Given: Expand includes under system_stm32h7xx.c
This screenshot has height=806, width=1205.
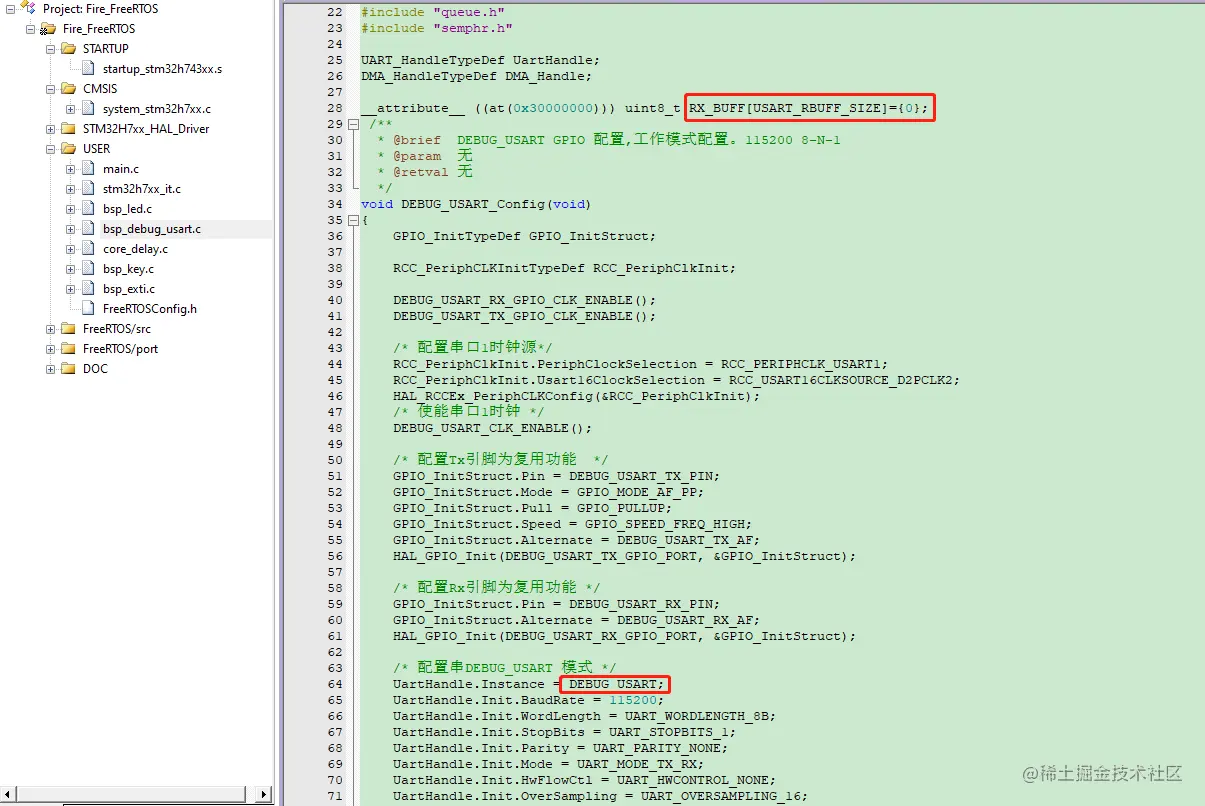Looking at the screenshot, I should [x=71, y=109].
